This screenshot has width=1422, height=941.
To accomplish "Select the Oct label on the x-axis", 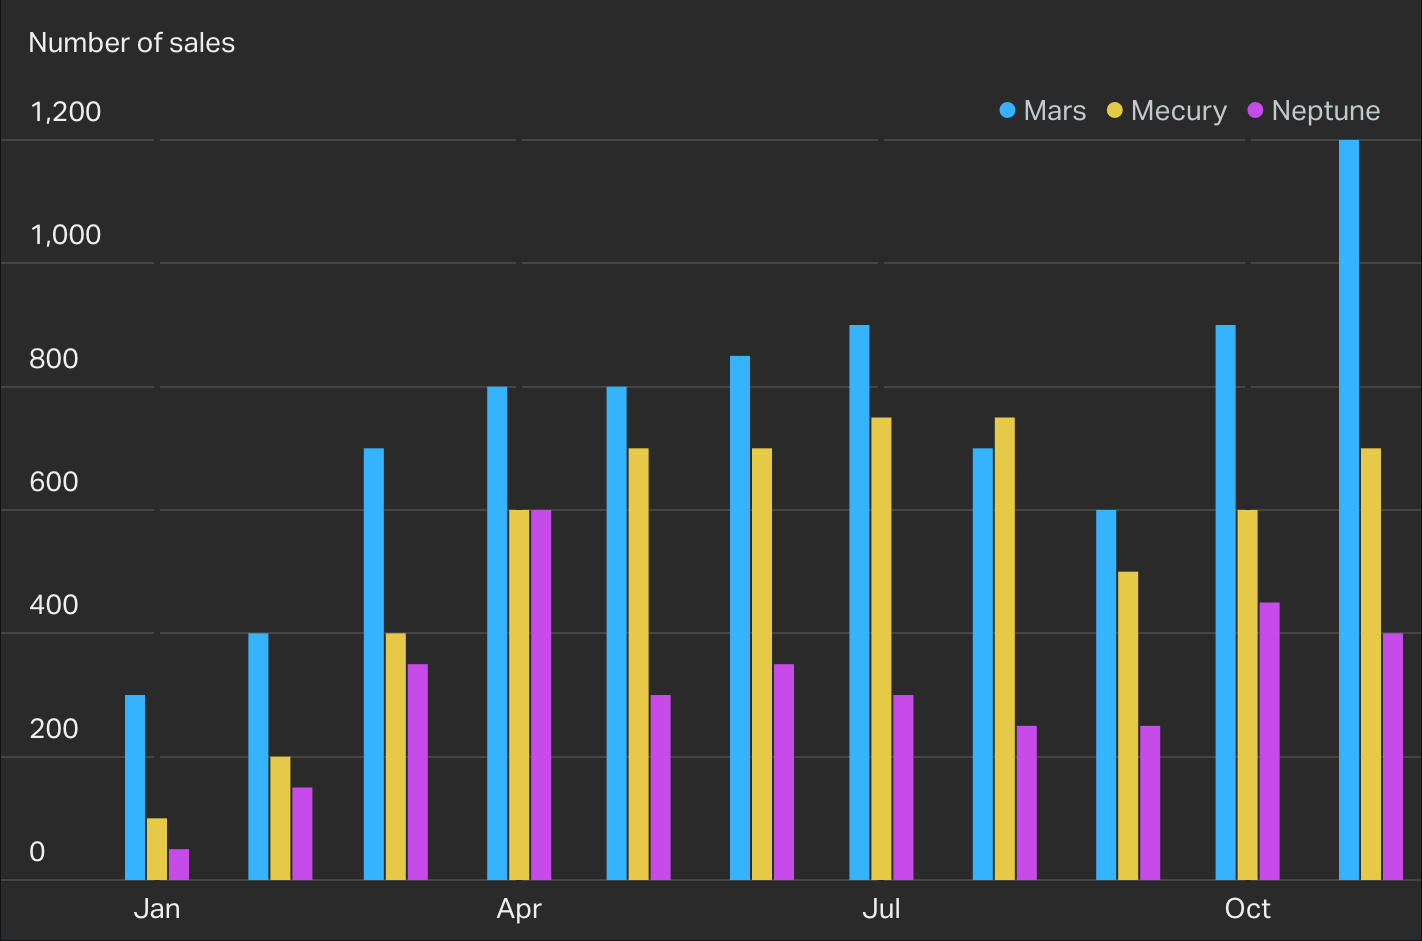I will (1247, 908).
